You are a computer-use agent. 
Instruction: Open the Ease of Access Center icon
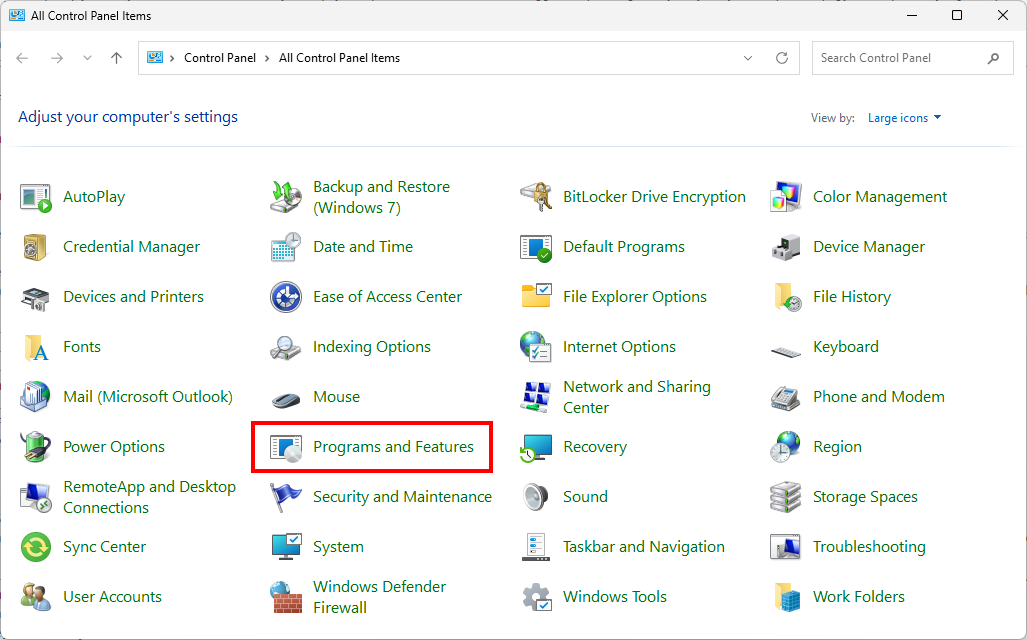pyautogui.click(x=286, y=297)
